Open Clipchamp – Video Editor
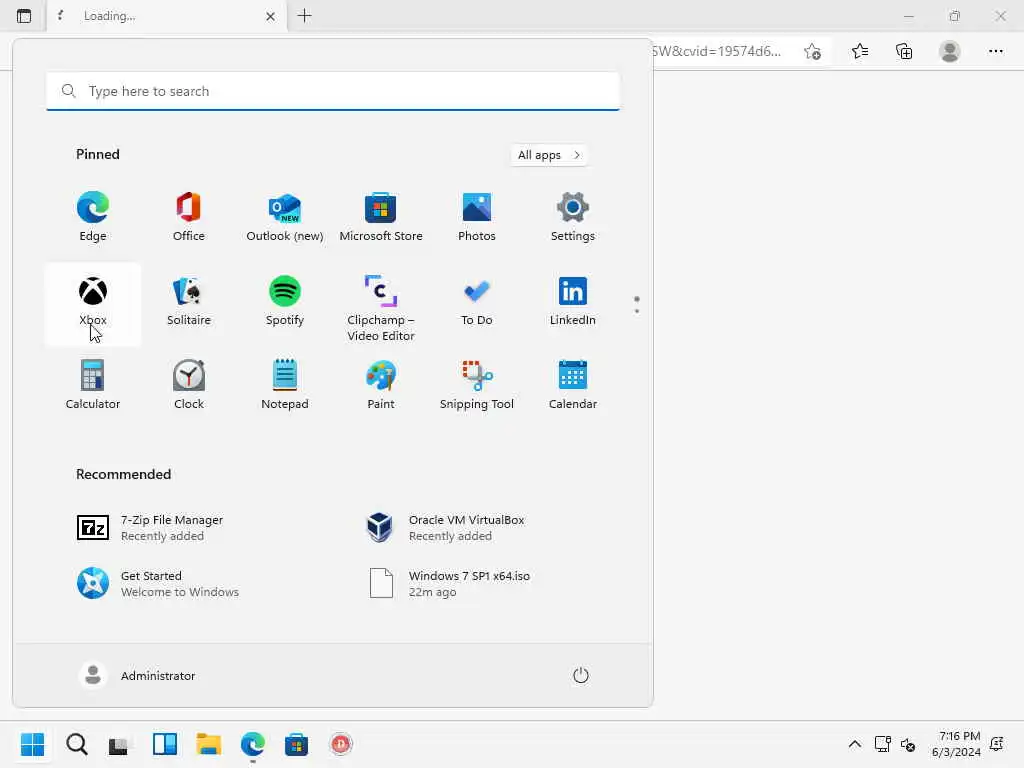This screenshot has width=1024, height=768. 381,308
